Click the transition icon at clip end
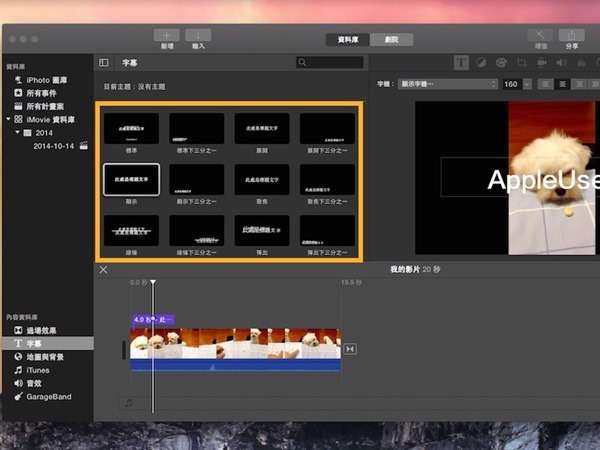The width and height of the screenshot is (600, 450). tap(350, 349)
